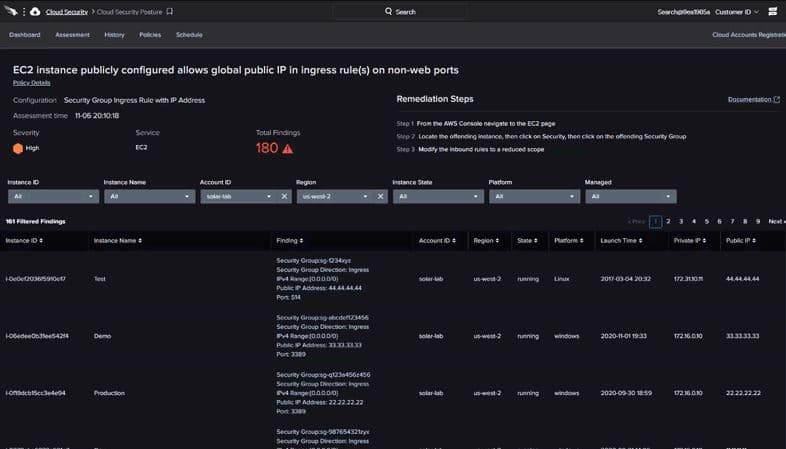Clear the Account ID filter
The width and height of the screenshot is (786, 449).
point(284,196)
